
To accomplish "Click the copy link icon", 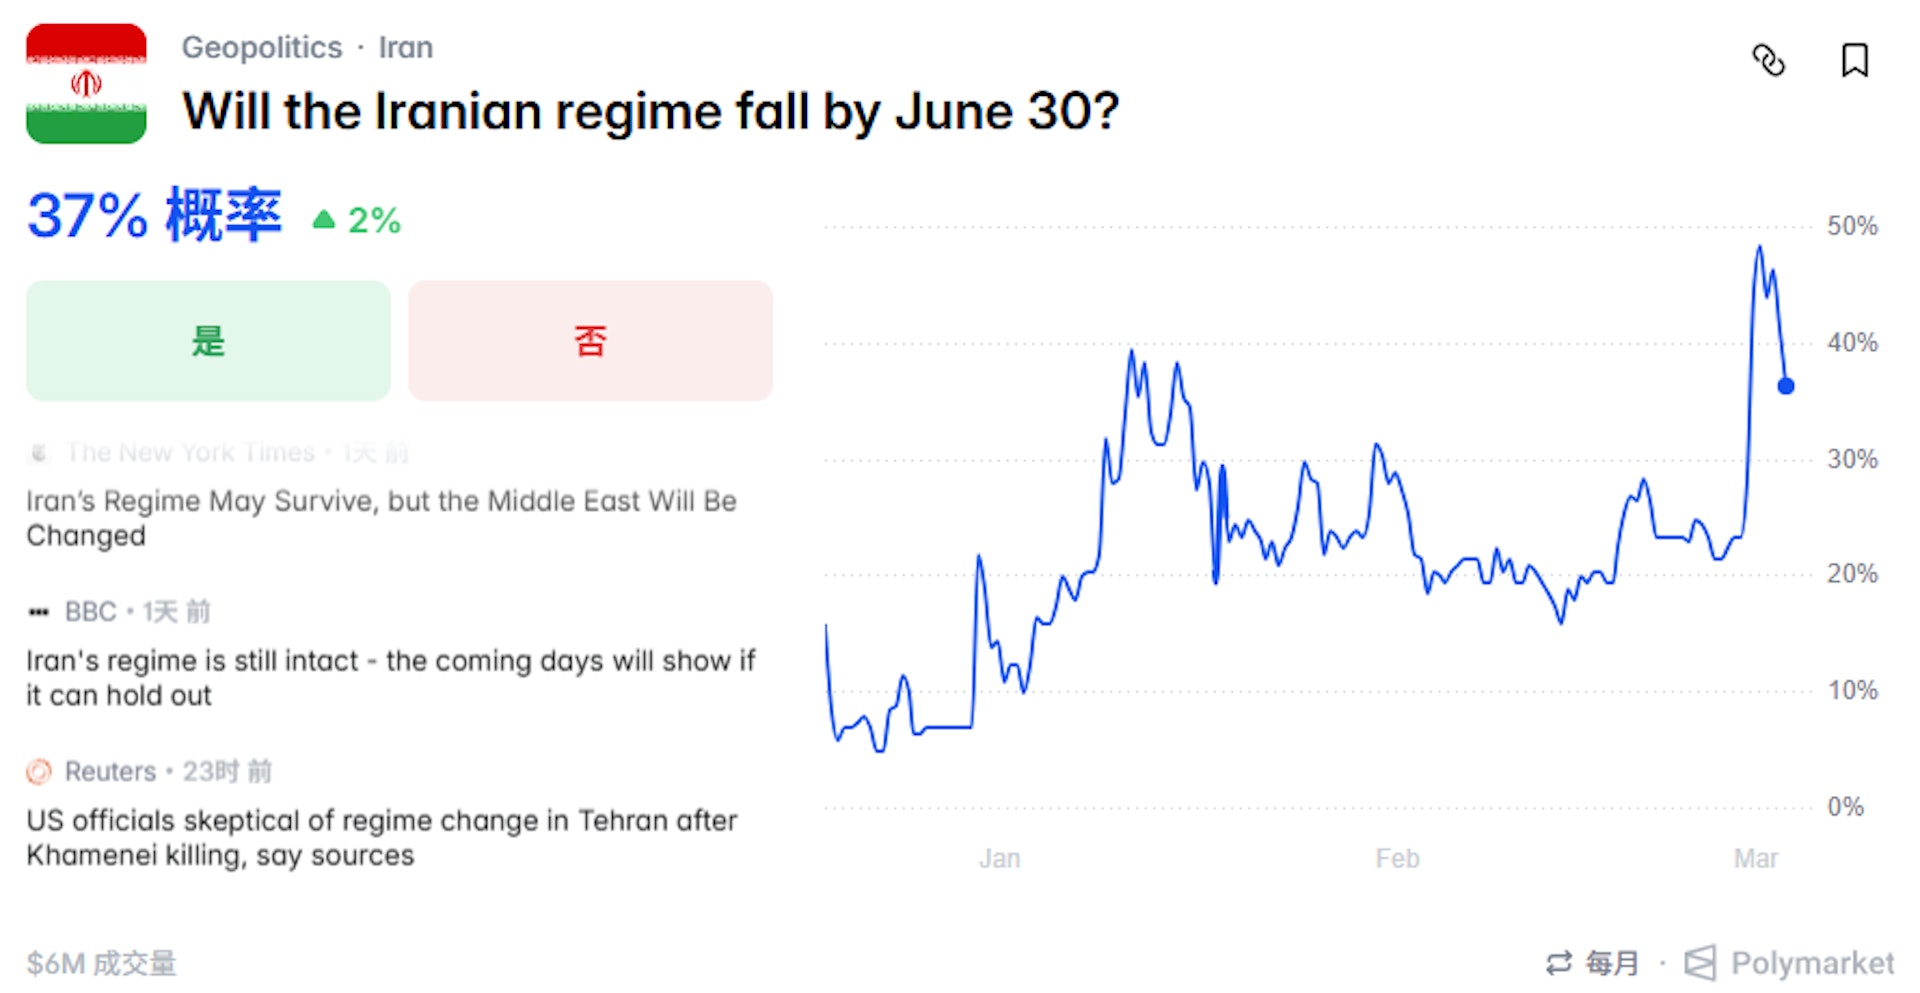I will point(1768,61).
